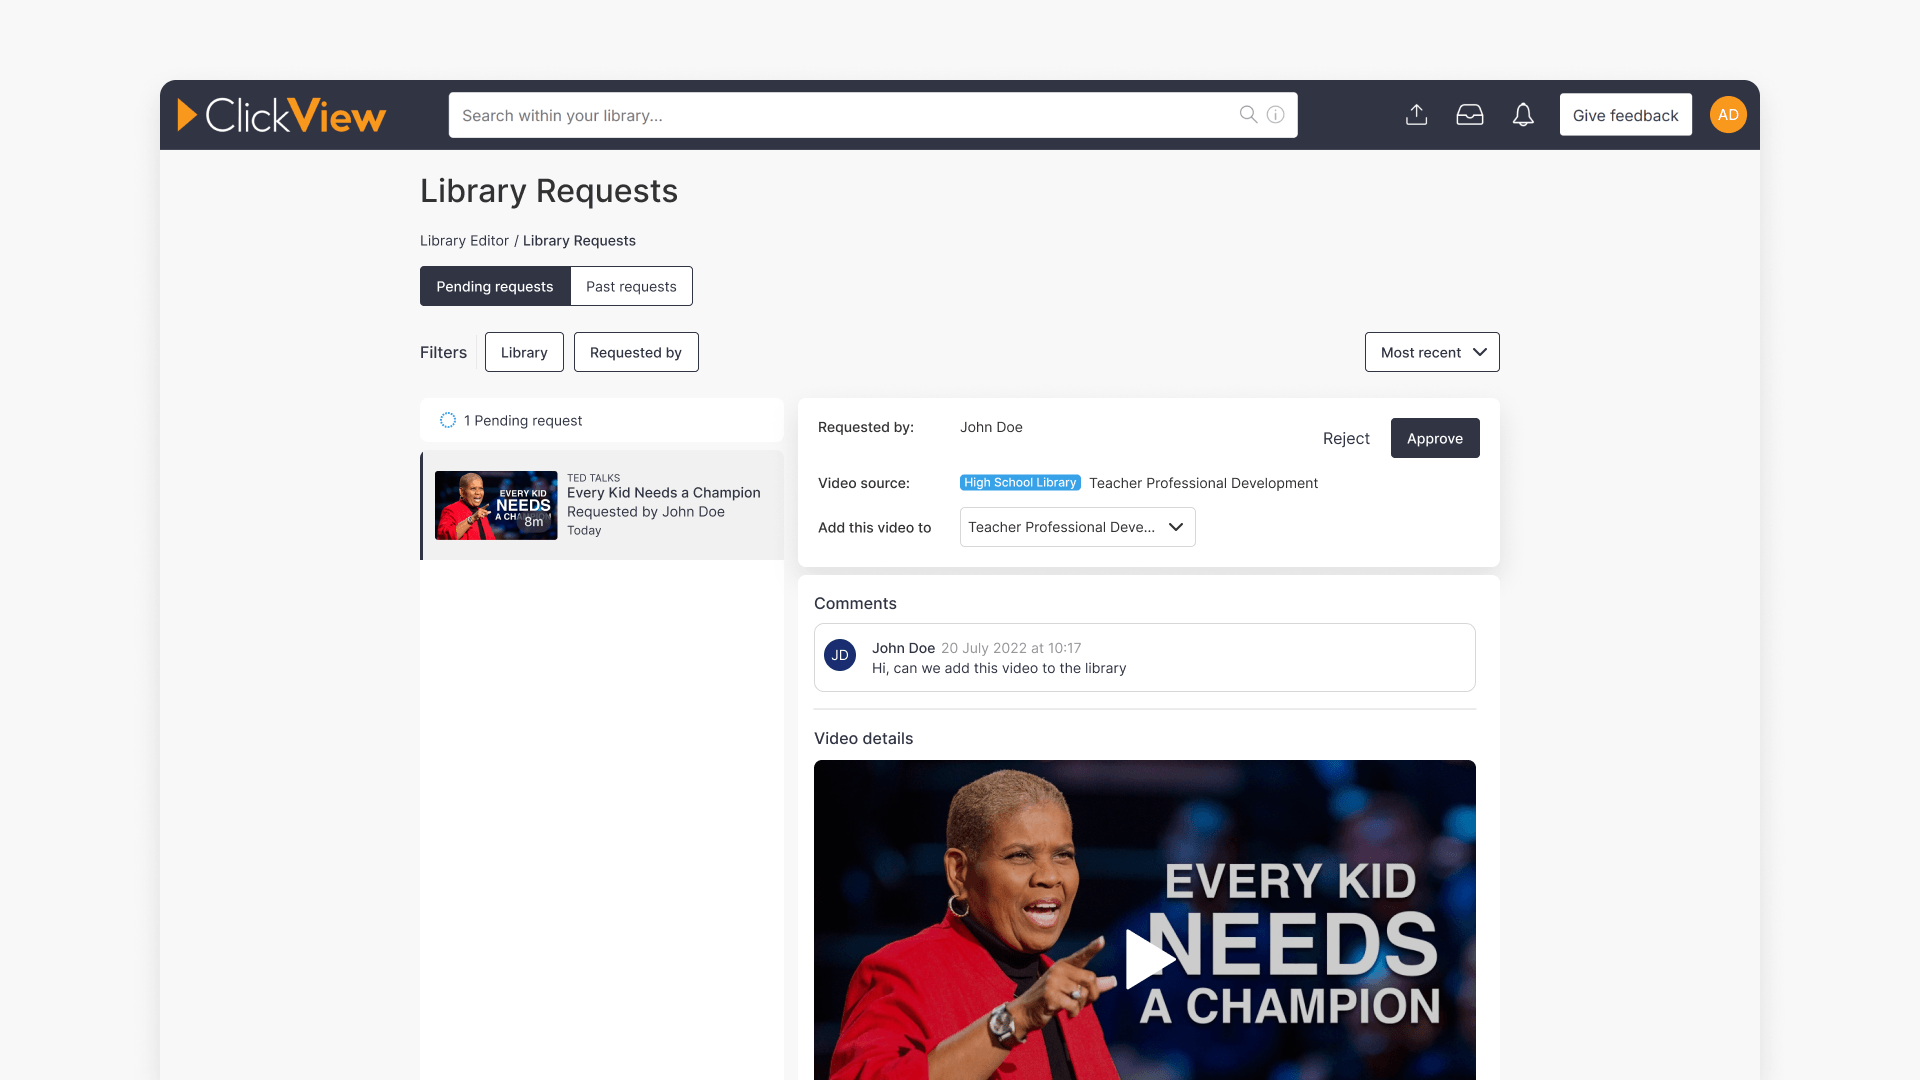This screenshot has width=1920, height=1080.
Task: Open the inbox icon
Action: click(1470, 114)
